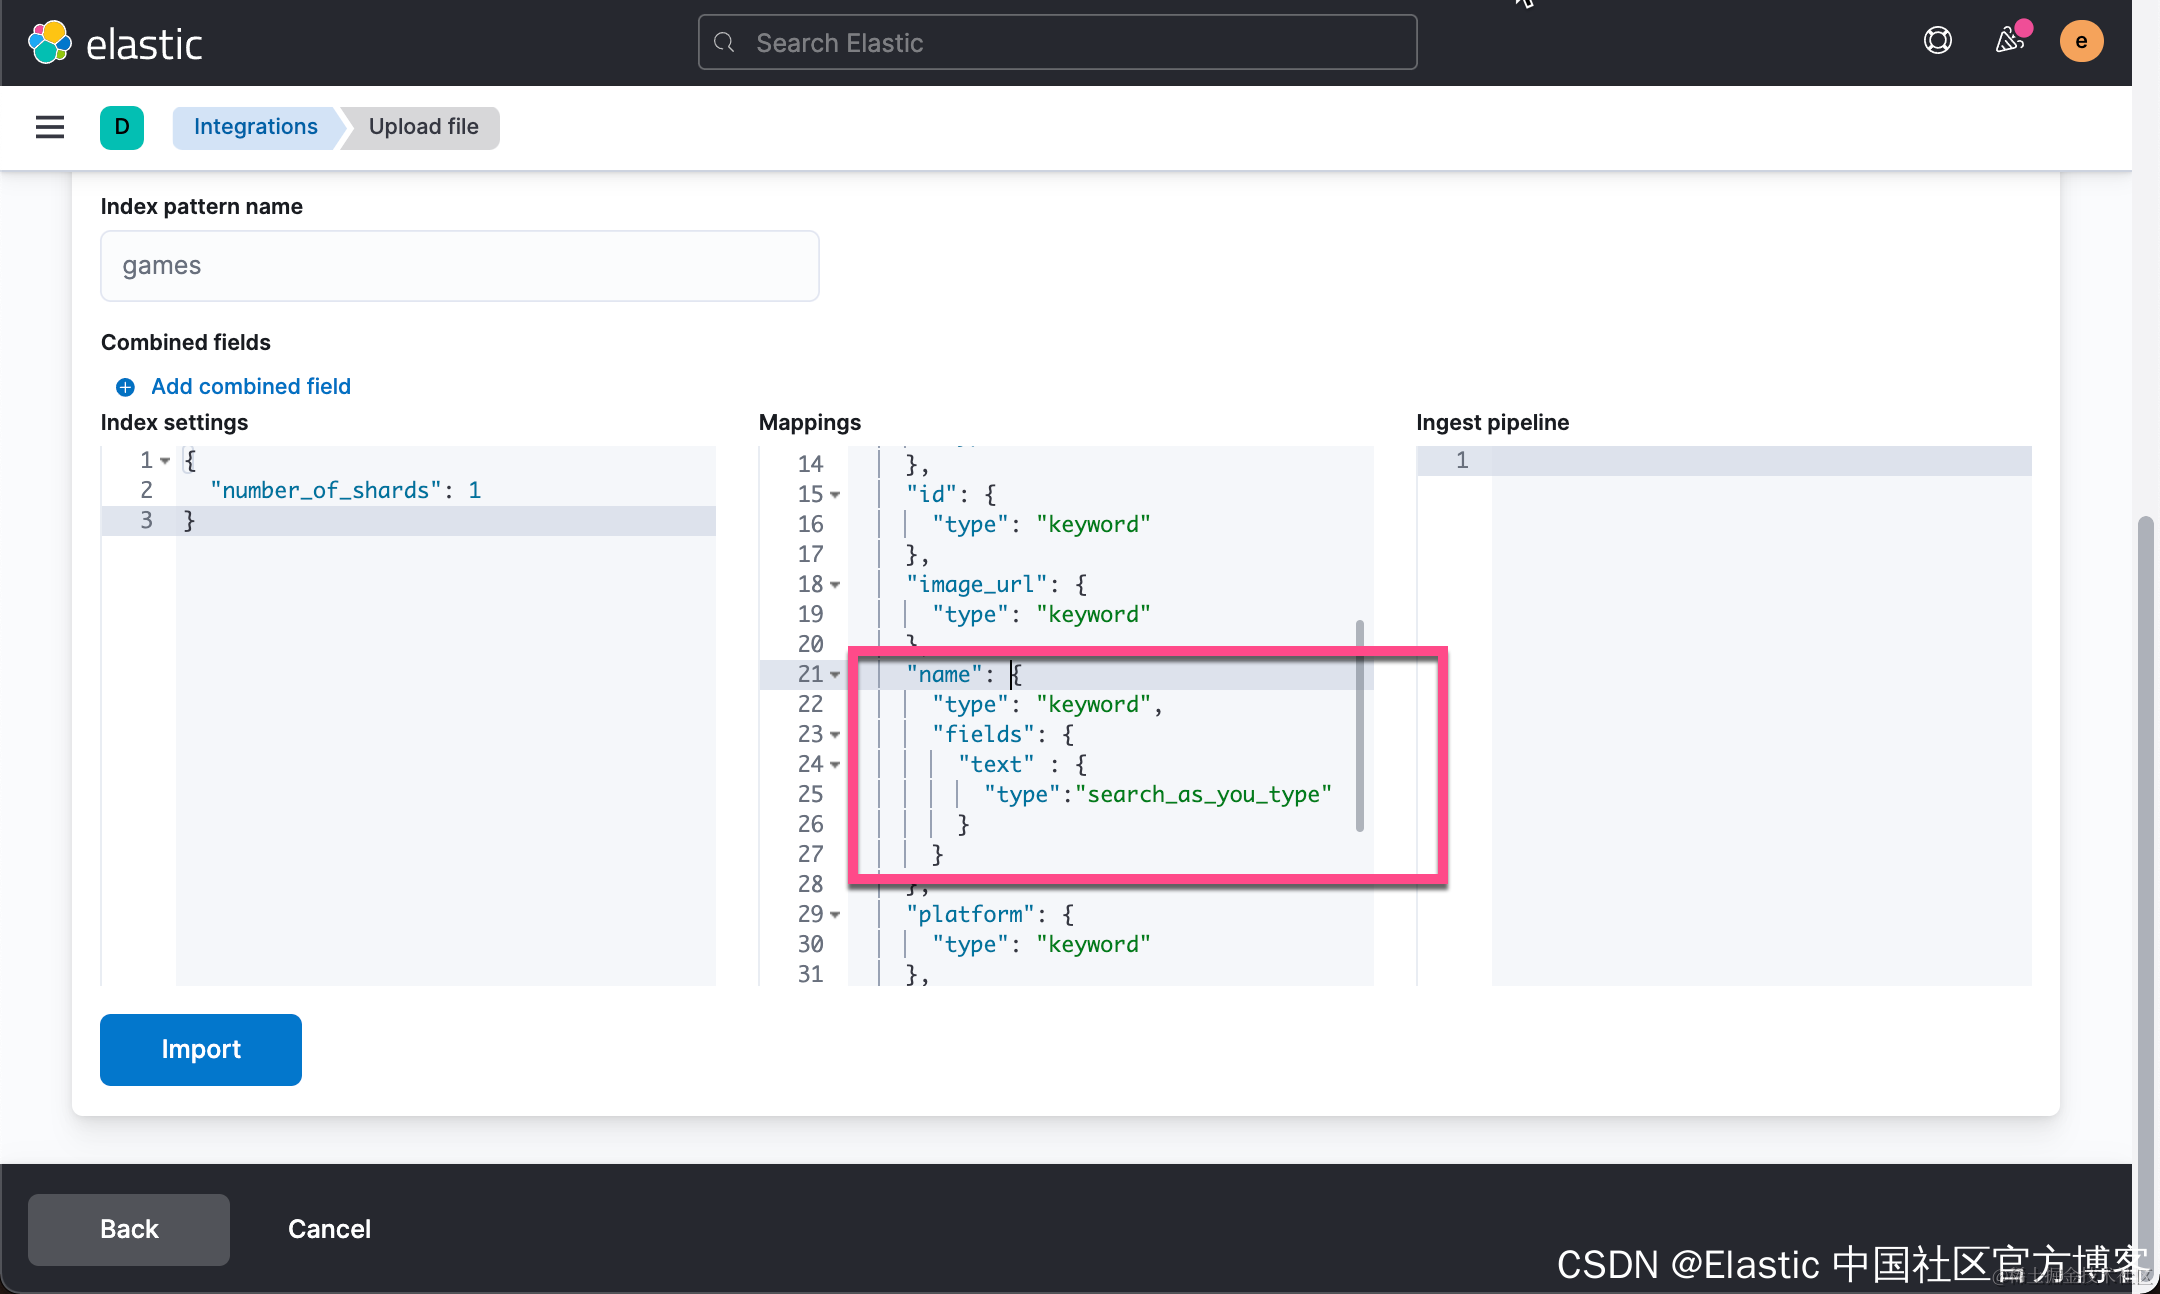Fold index settings line 1 arrow
Viewport: 2160px width, 1294px height.
(x=165, y=461)
